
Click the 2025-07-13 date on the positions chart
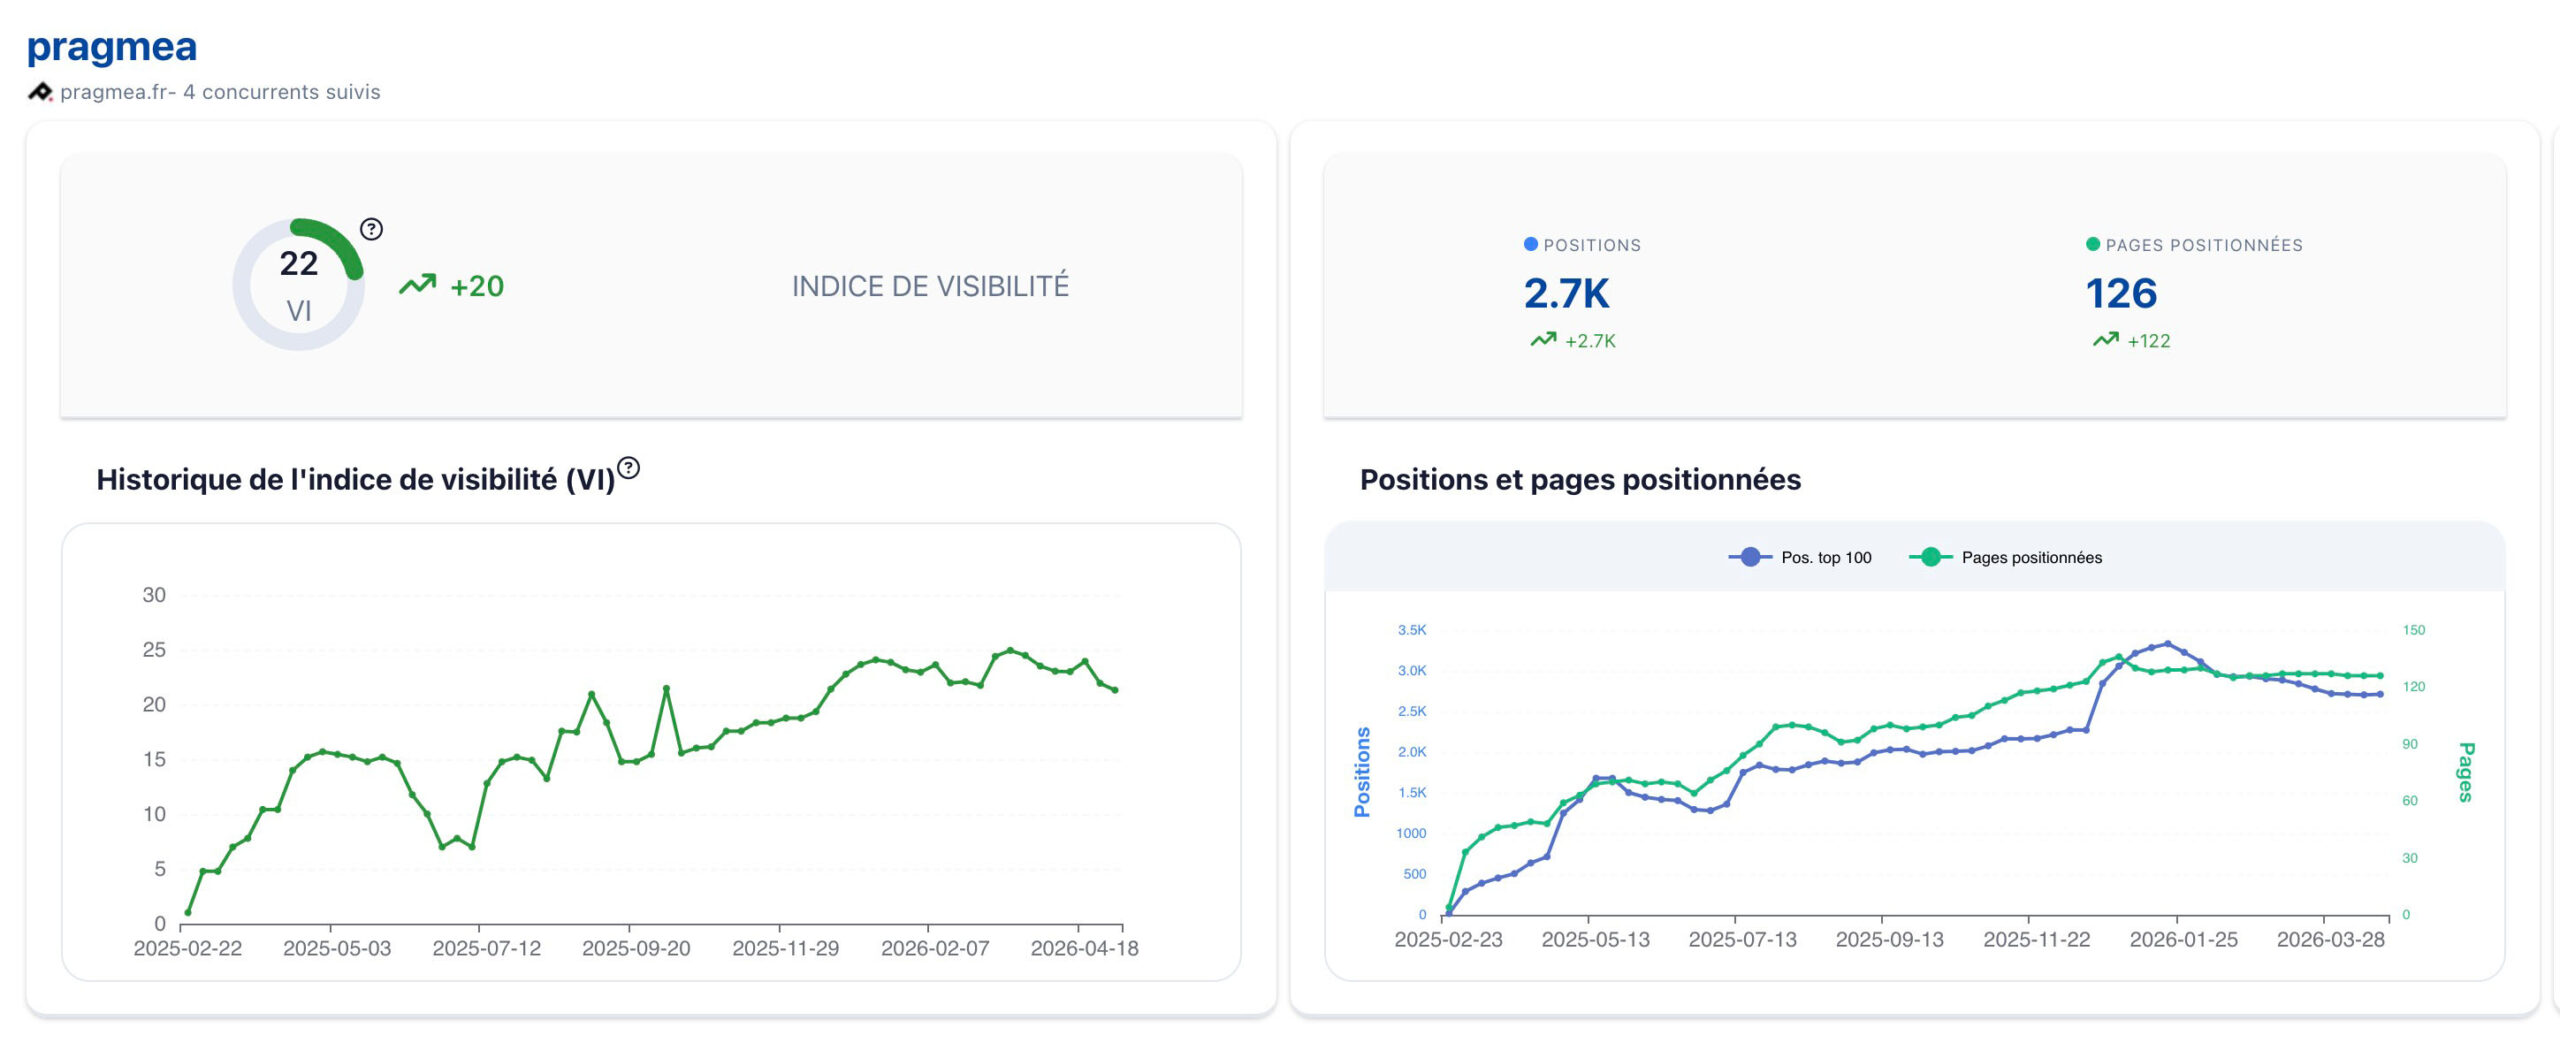click(1742, 939)
